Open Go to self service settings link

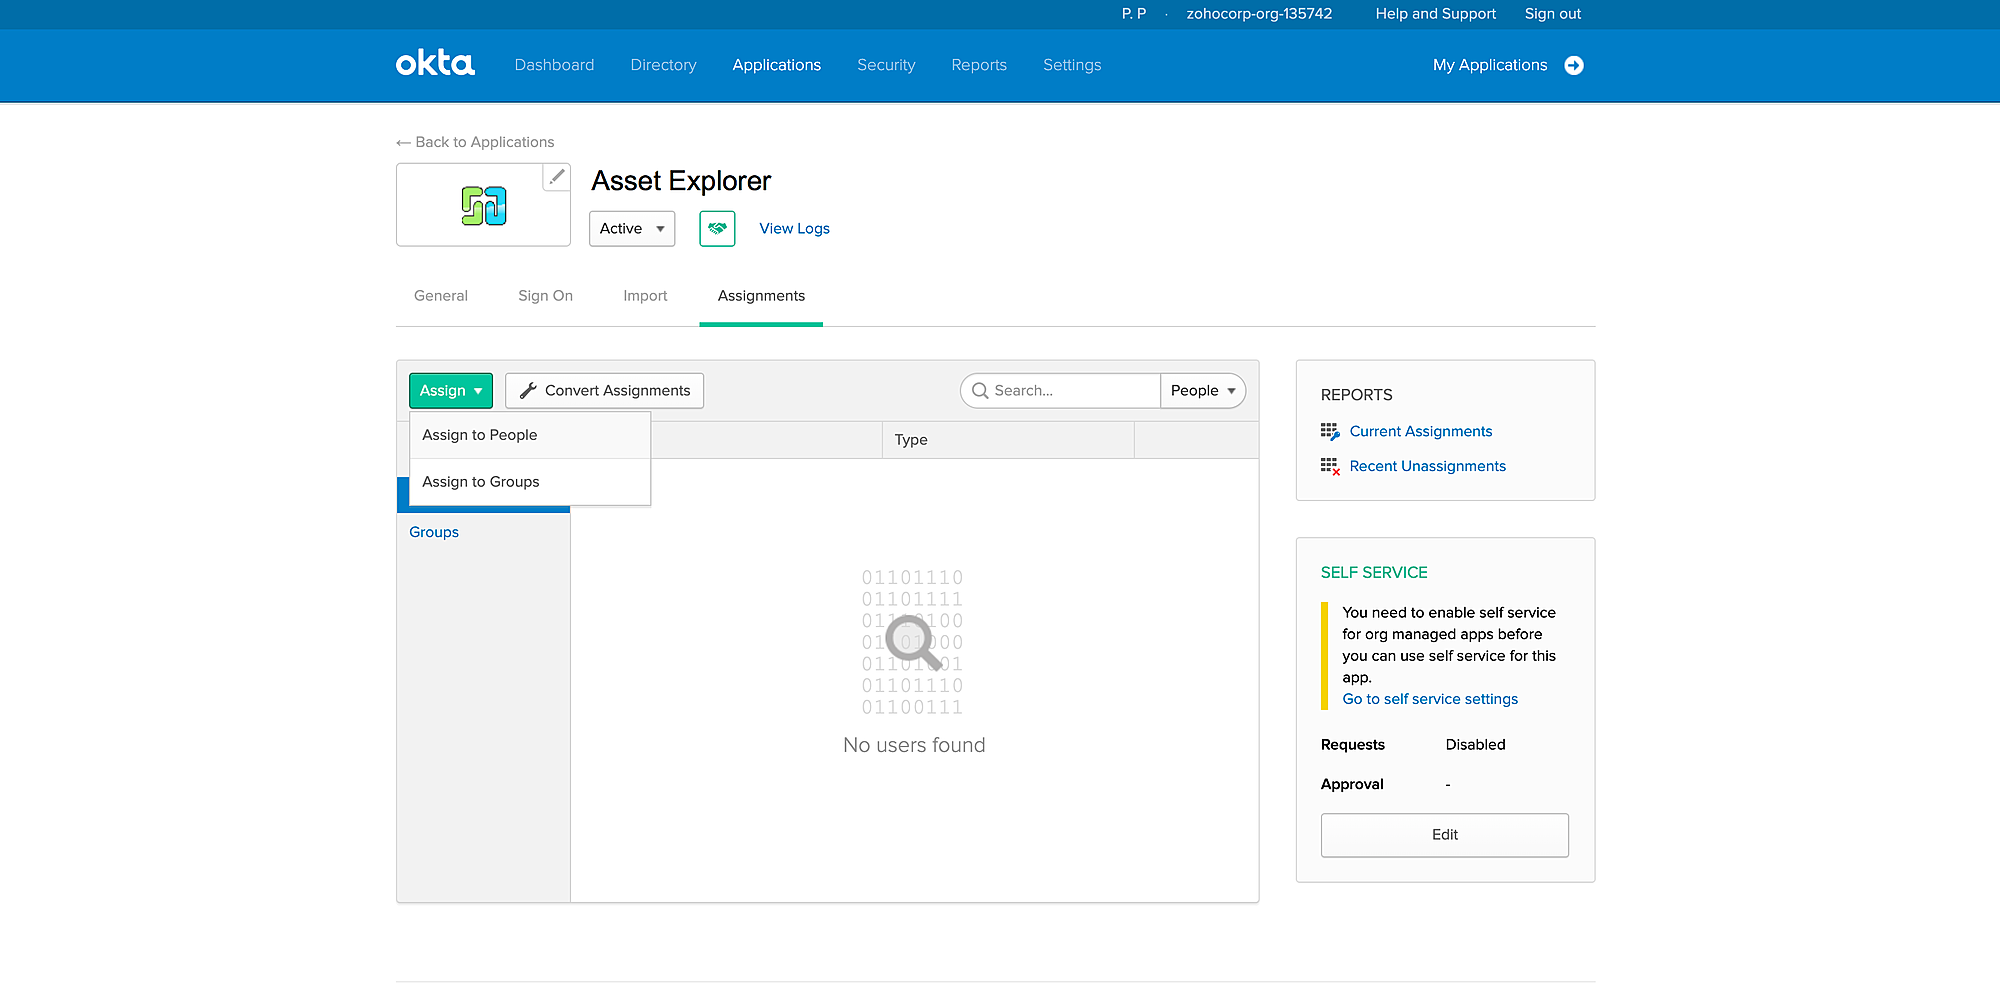(1430, 699)
